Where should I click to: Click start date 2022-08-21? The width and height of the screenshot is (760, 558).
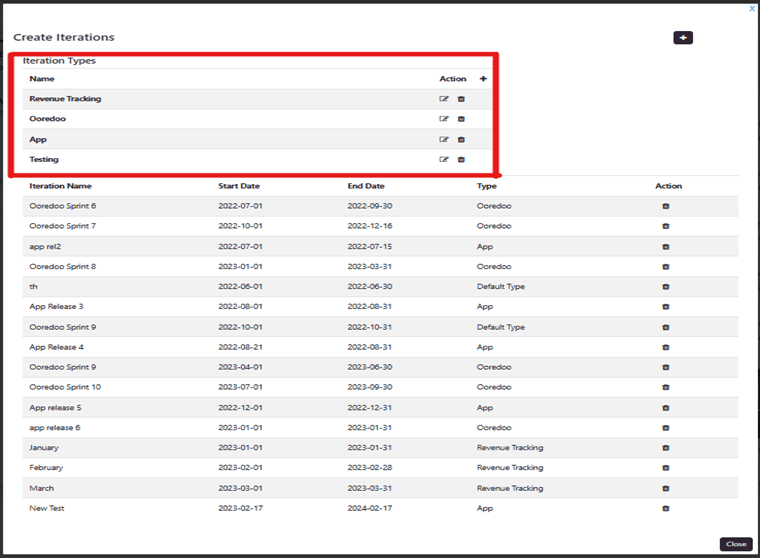coord(240,347)
